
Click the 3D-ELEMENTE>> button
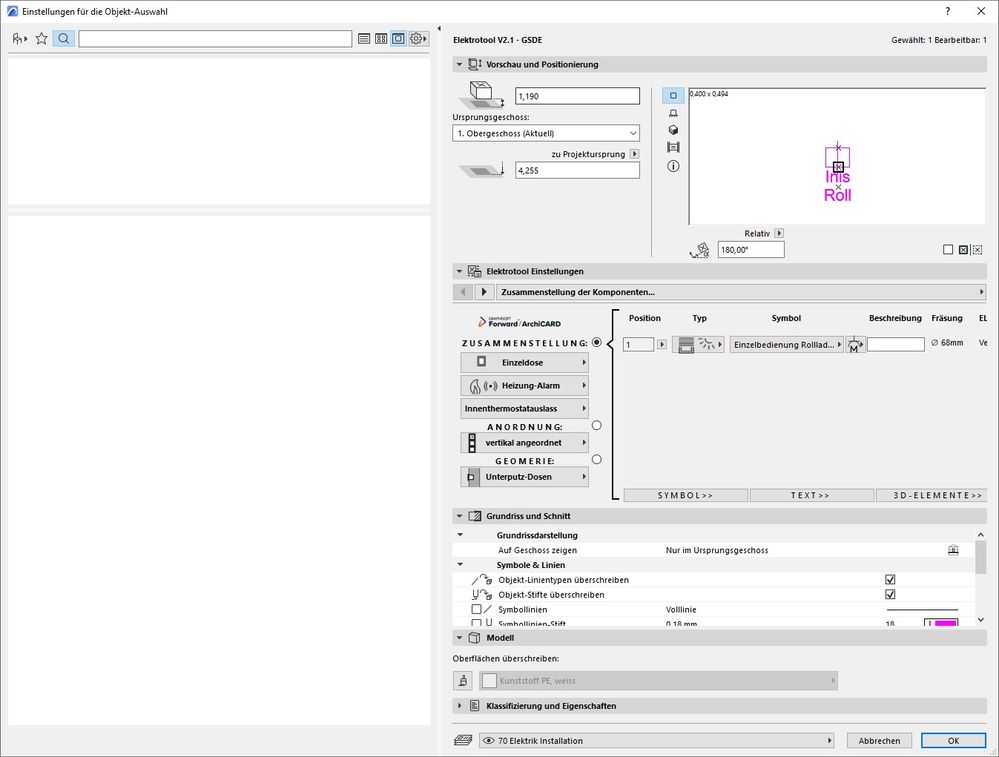[931, 495]
